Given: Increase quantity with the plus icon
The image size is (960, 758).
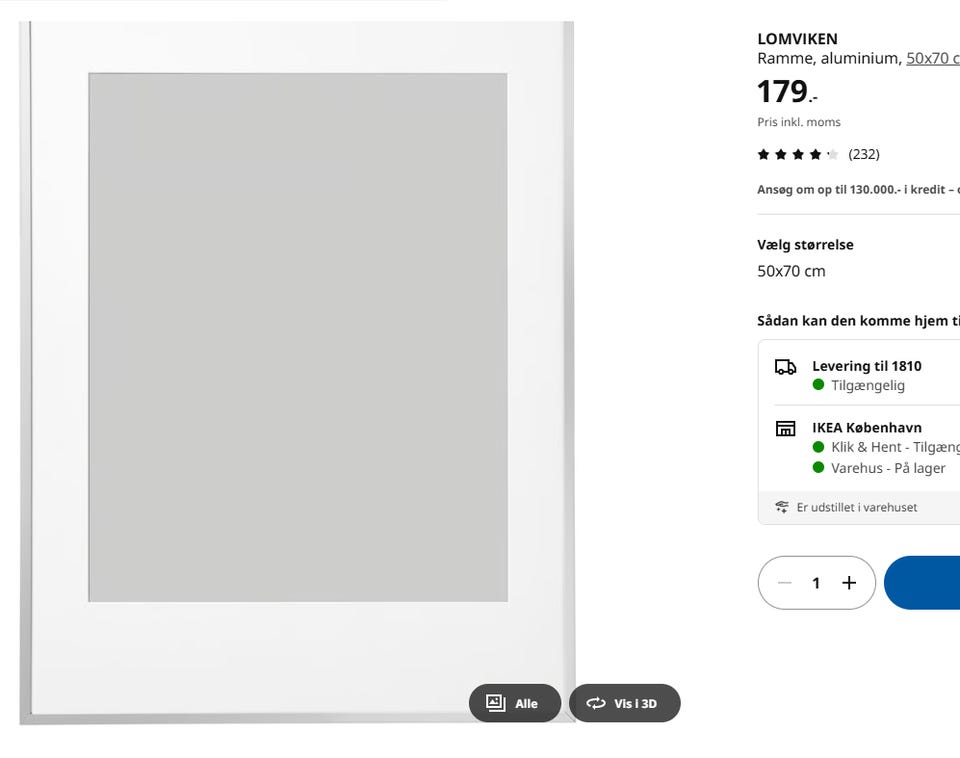Looking at the screenshot, I should [849, 583].
